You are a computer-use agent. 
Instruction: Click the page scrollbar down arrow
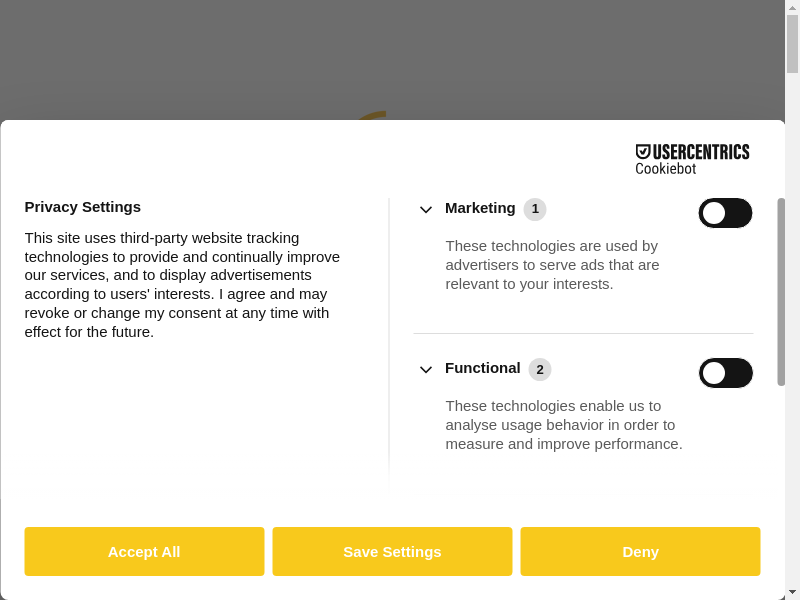[792, 592]
